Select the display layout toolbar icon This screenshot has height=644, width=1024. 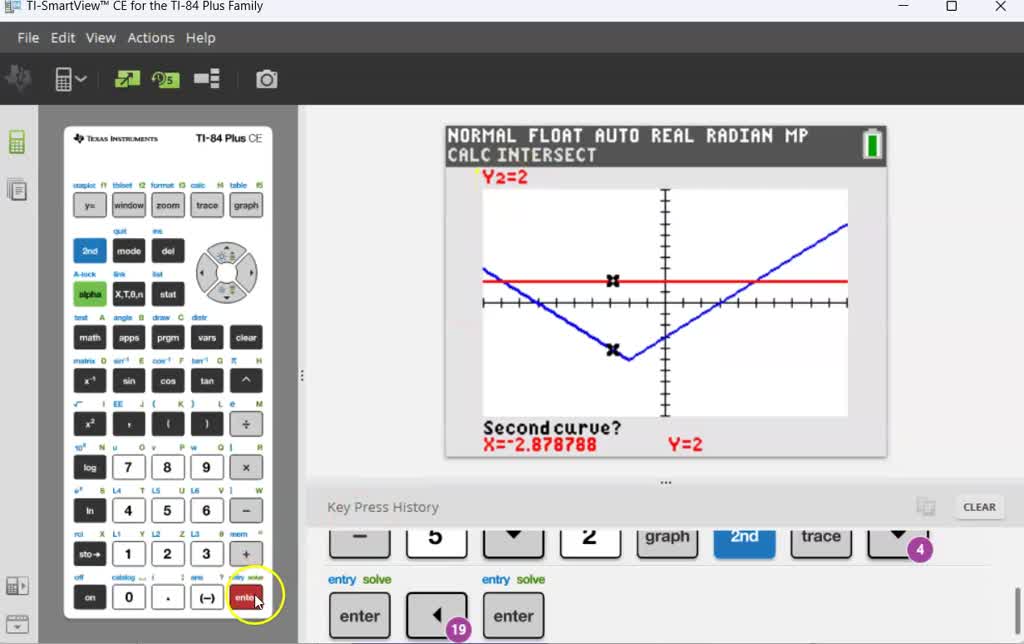pyautogui.click(x=206, y=78)
